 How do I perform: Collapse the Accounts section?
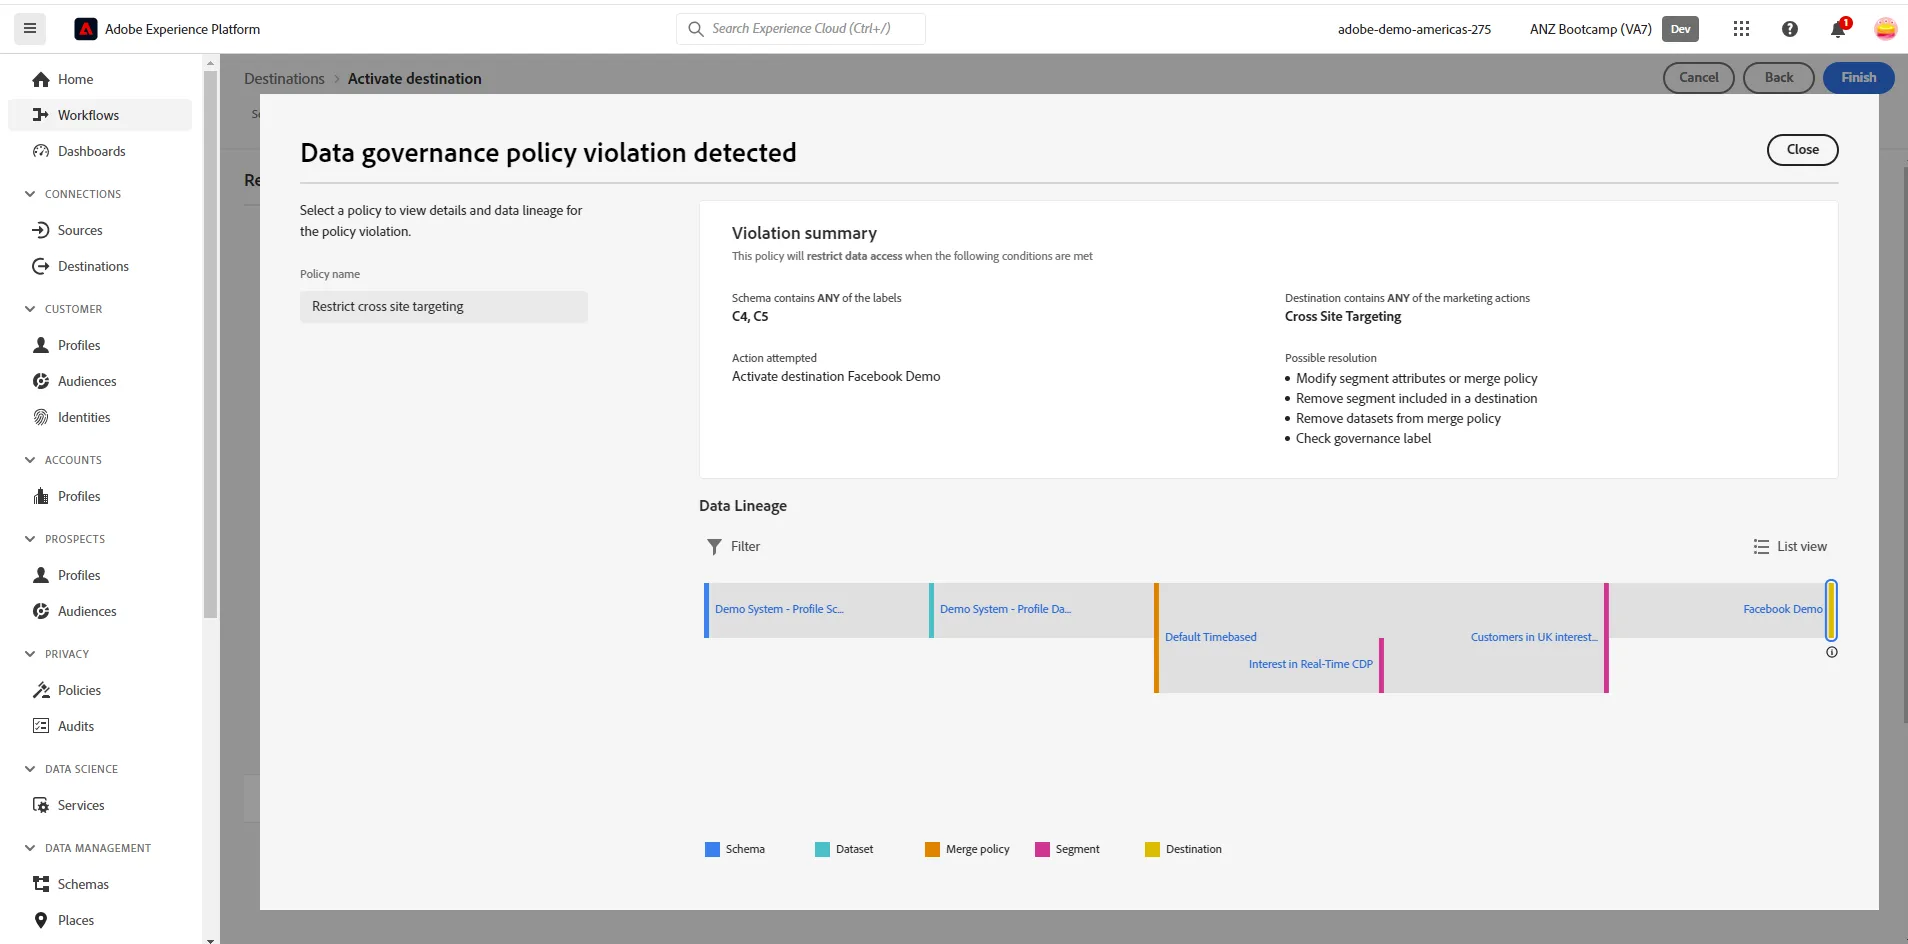click(x=30, y=460)
